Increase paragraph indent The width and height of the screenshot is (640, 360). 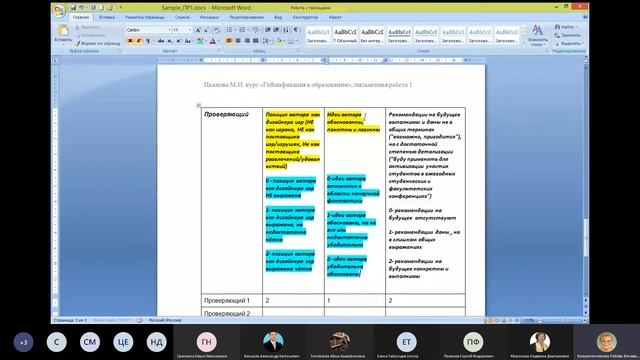point(276,30)
